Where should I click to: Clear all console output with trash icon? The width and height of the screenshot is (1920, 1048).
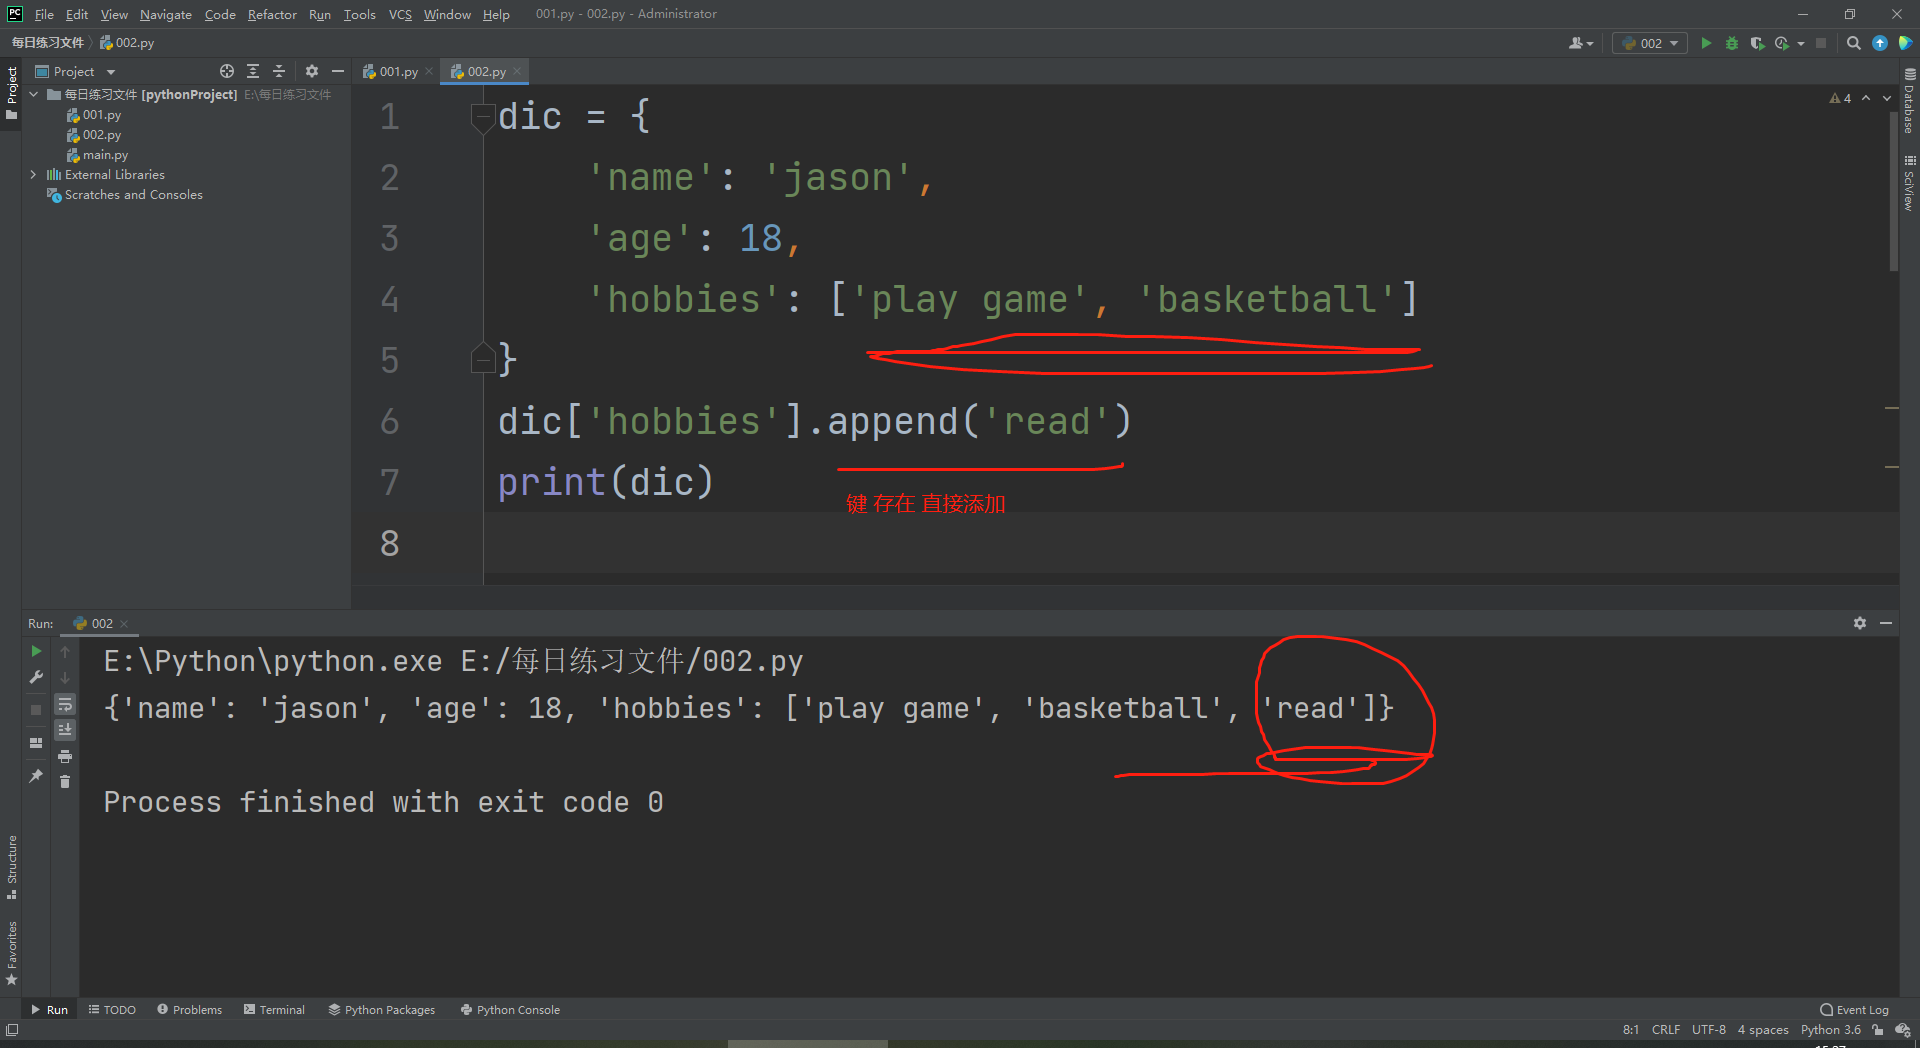coord(65,781)
